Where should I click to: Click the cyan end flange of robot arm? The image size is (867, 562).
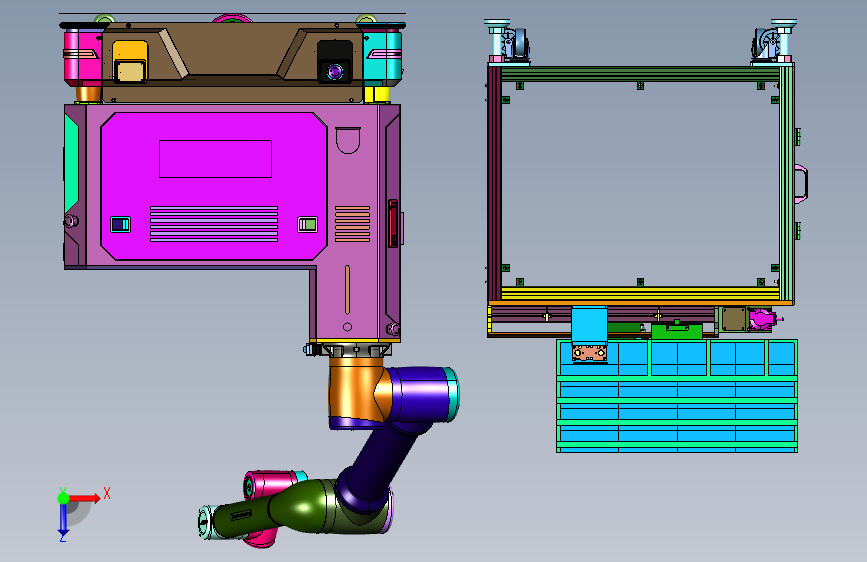[x=206, y=522]
